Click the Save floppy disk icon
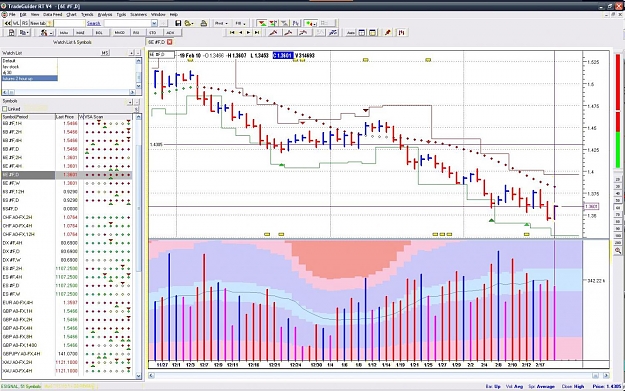The image size is (625, 391). point(178,24)
